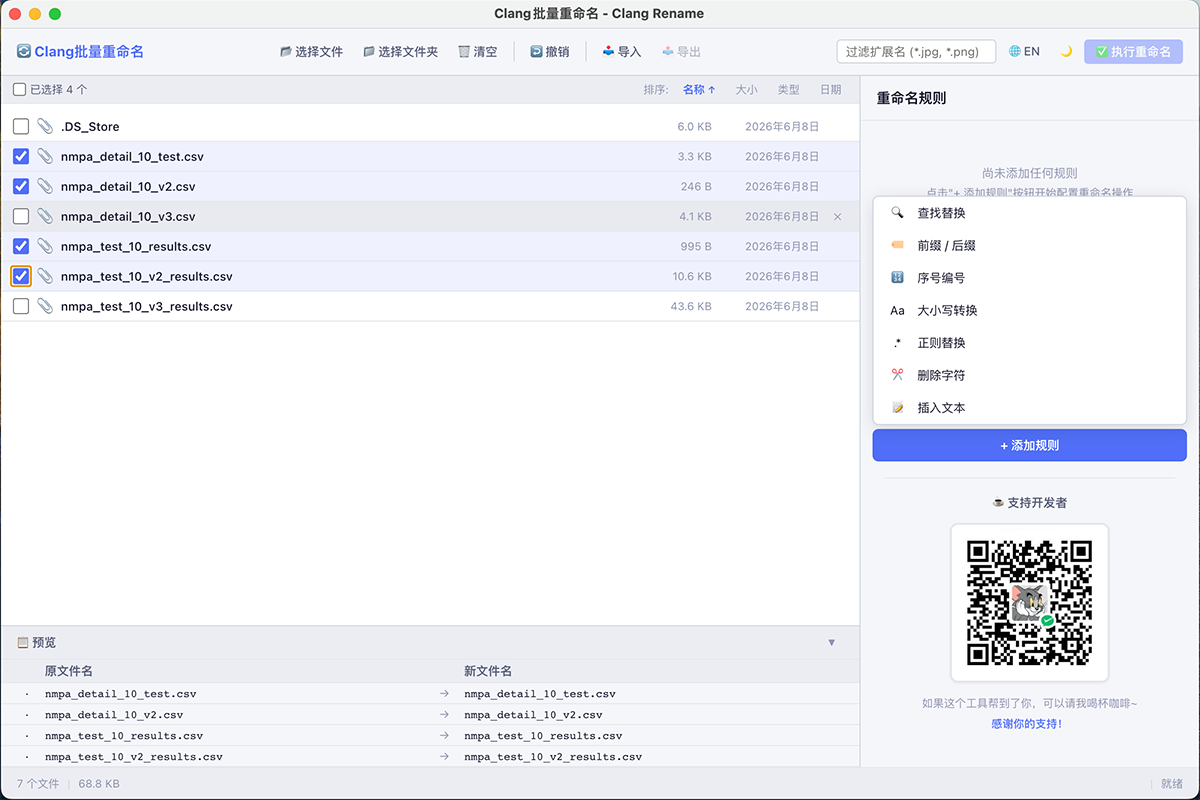Image resolution: width=1200 pixels, height=800 pixels.
Task: Choose 大小写转换 from the rule menu
Action: [1029, 310]
